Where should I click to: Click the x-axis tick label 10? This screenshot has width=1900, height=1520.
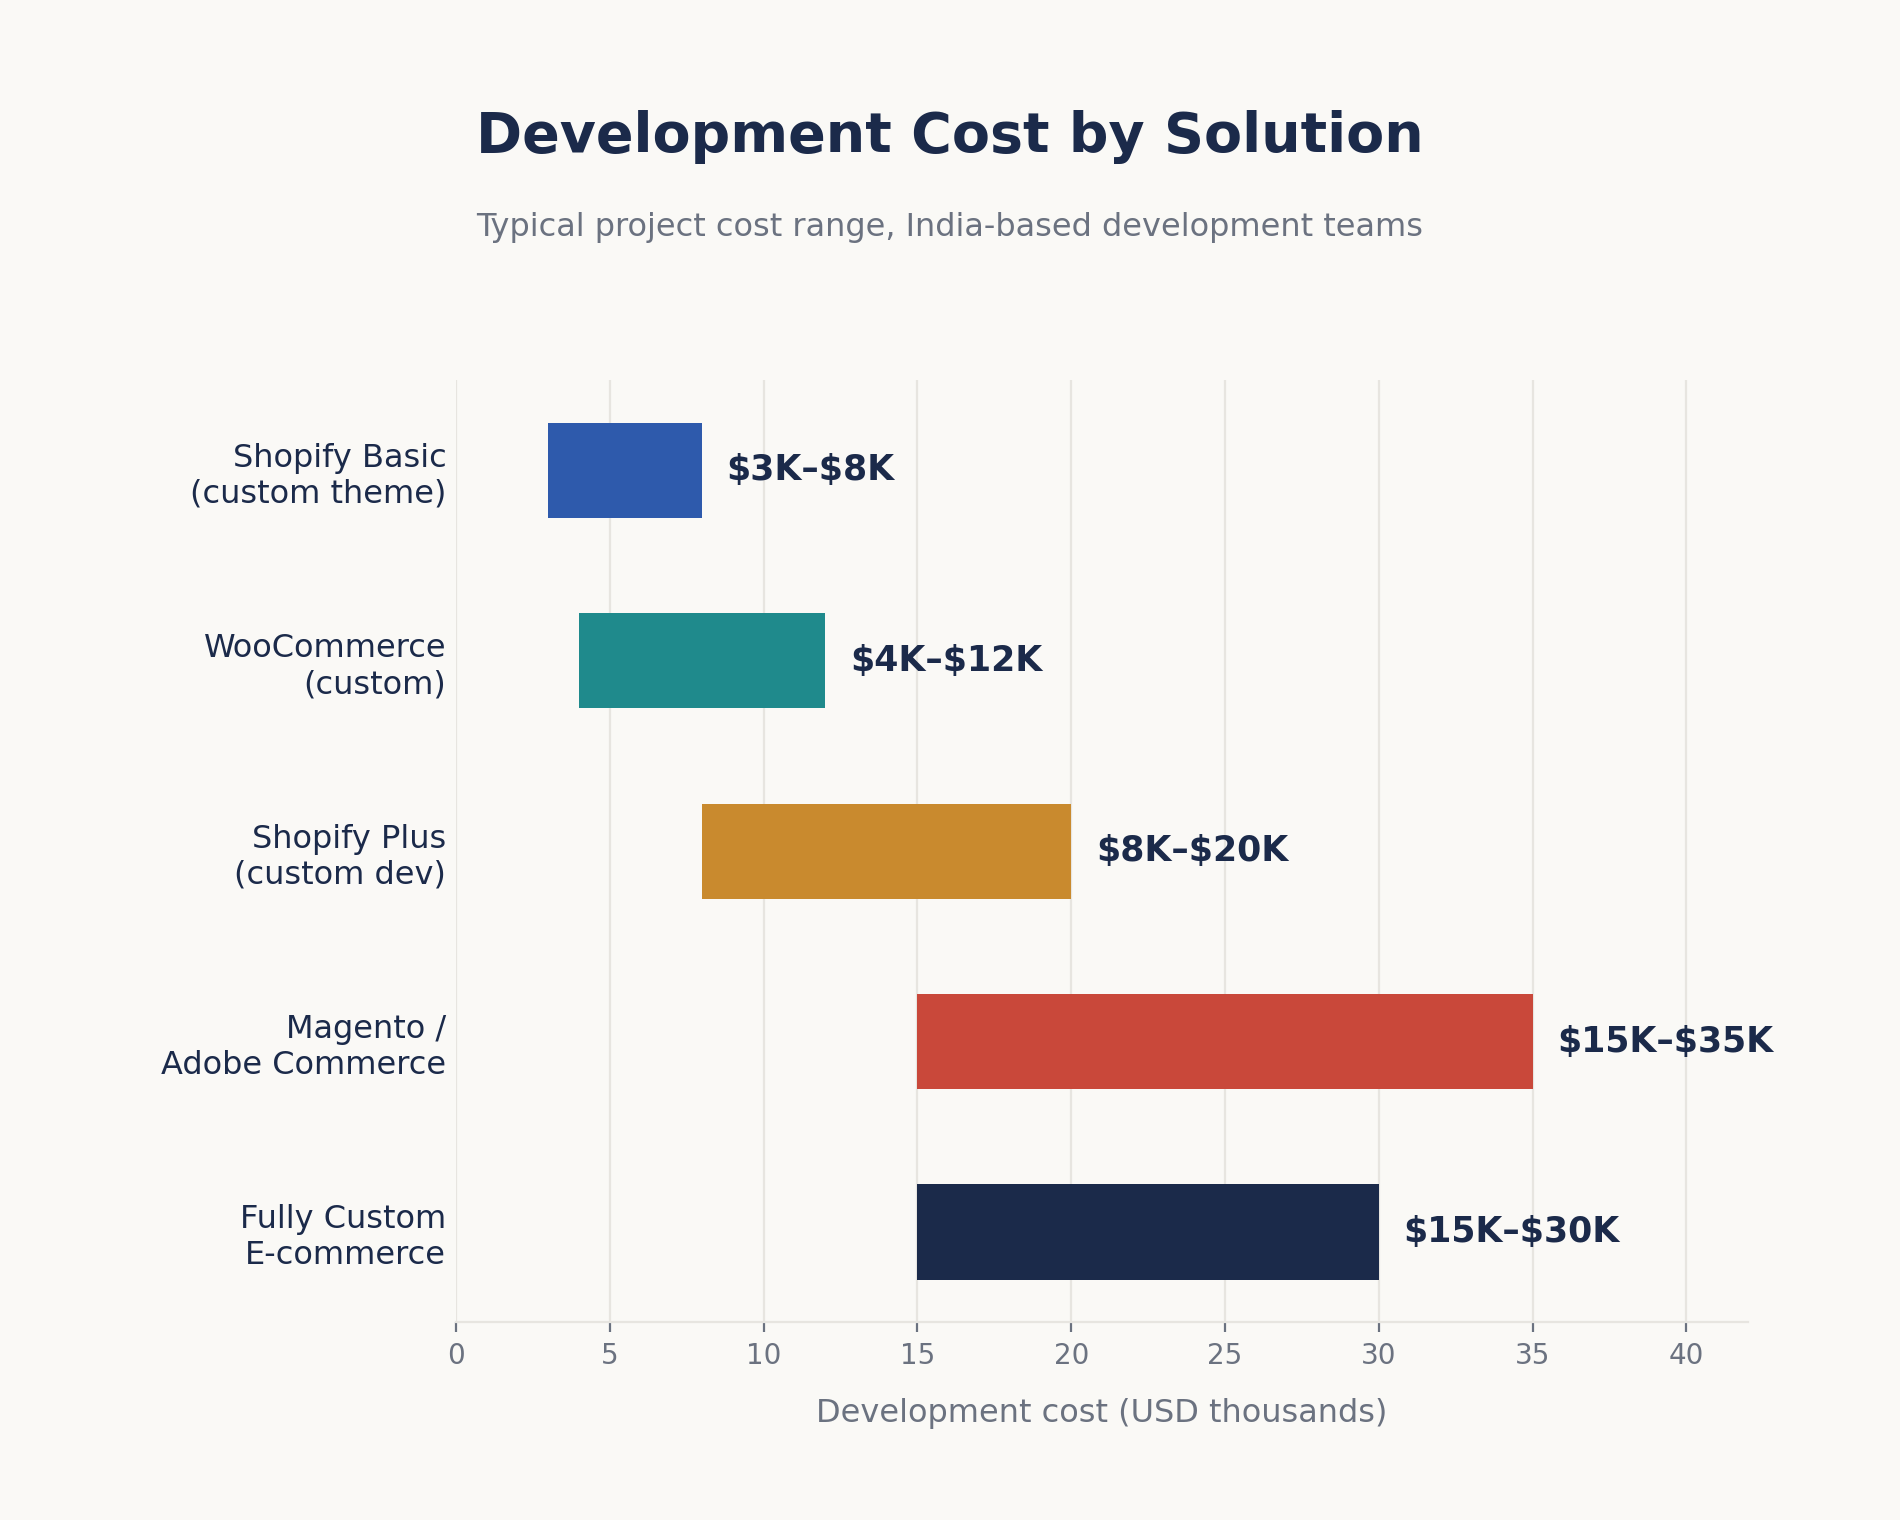763,1355
